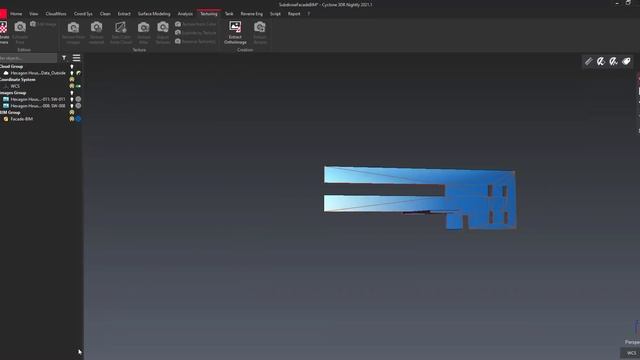Open the Tank ribbon tab
This screenshot has height=360, width=640.
(229, 13)
